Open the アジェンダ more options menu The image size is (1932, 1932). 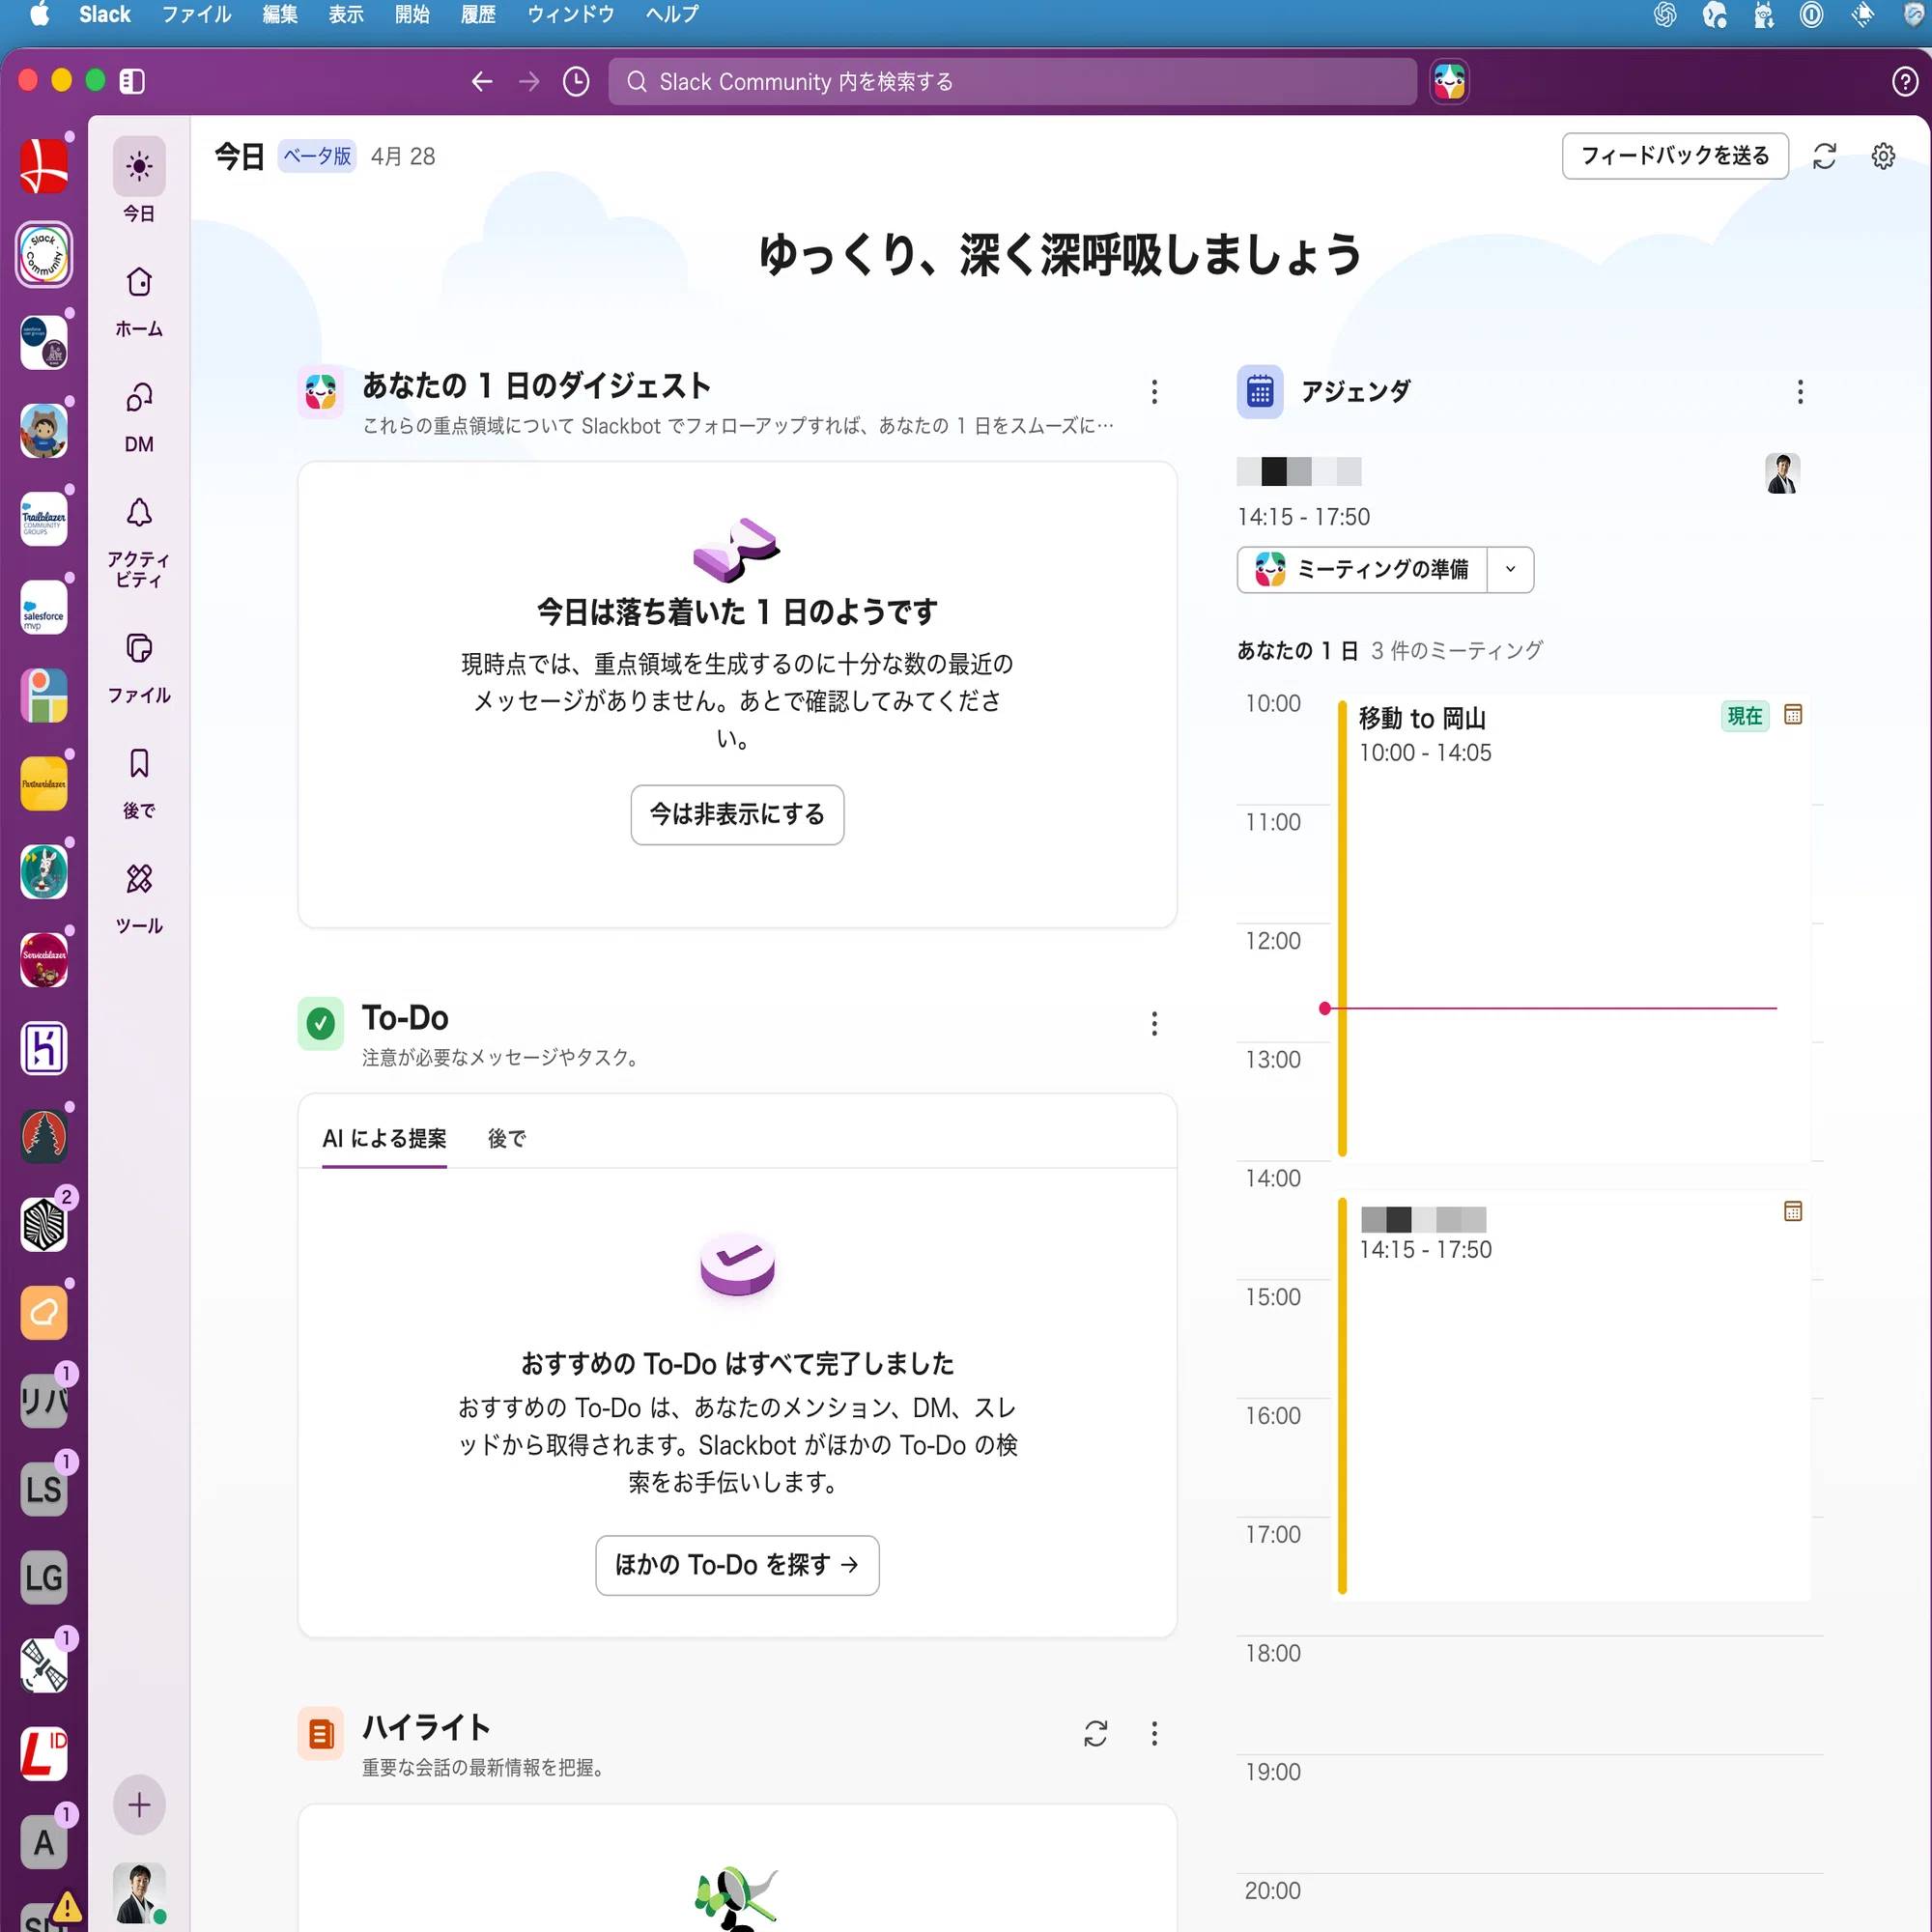(1800, 391)
